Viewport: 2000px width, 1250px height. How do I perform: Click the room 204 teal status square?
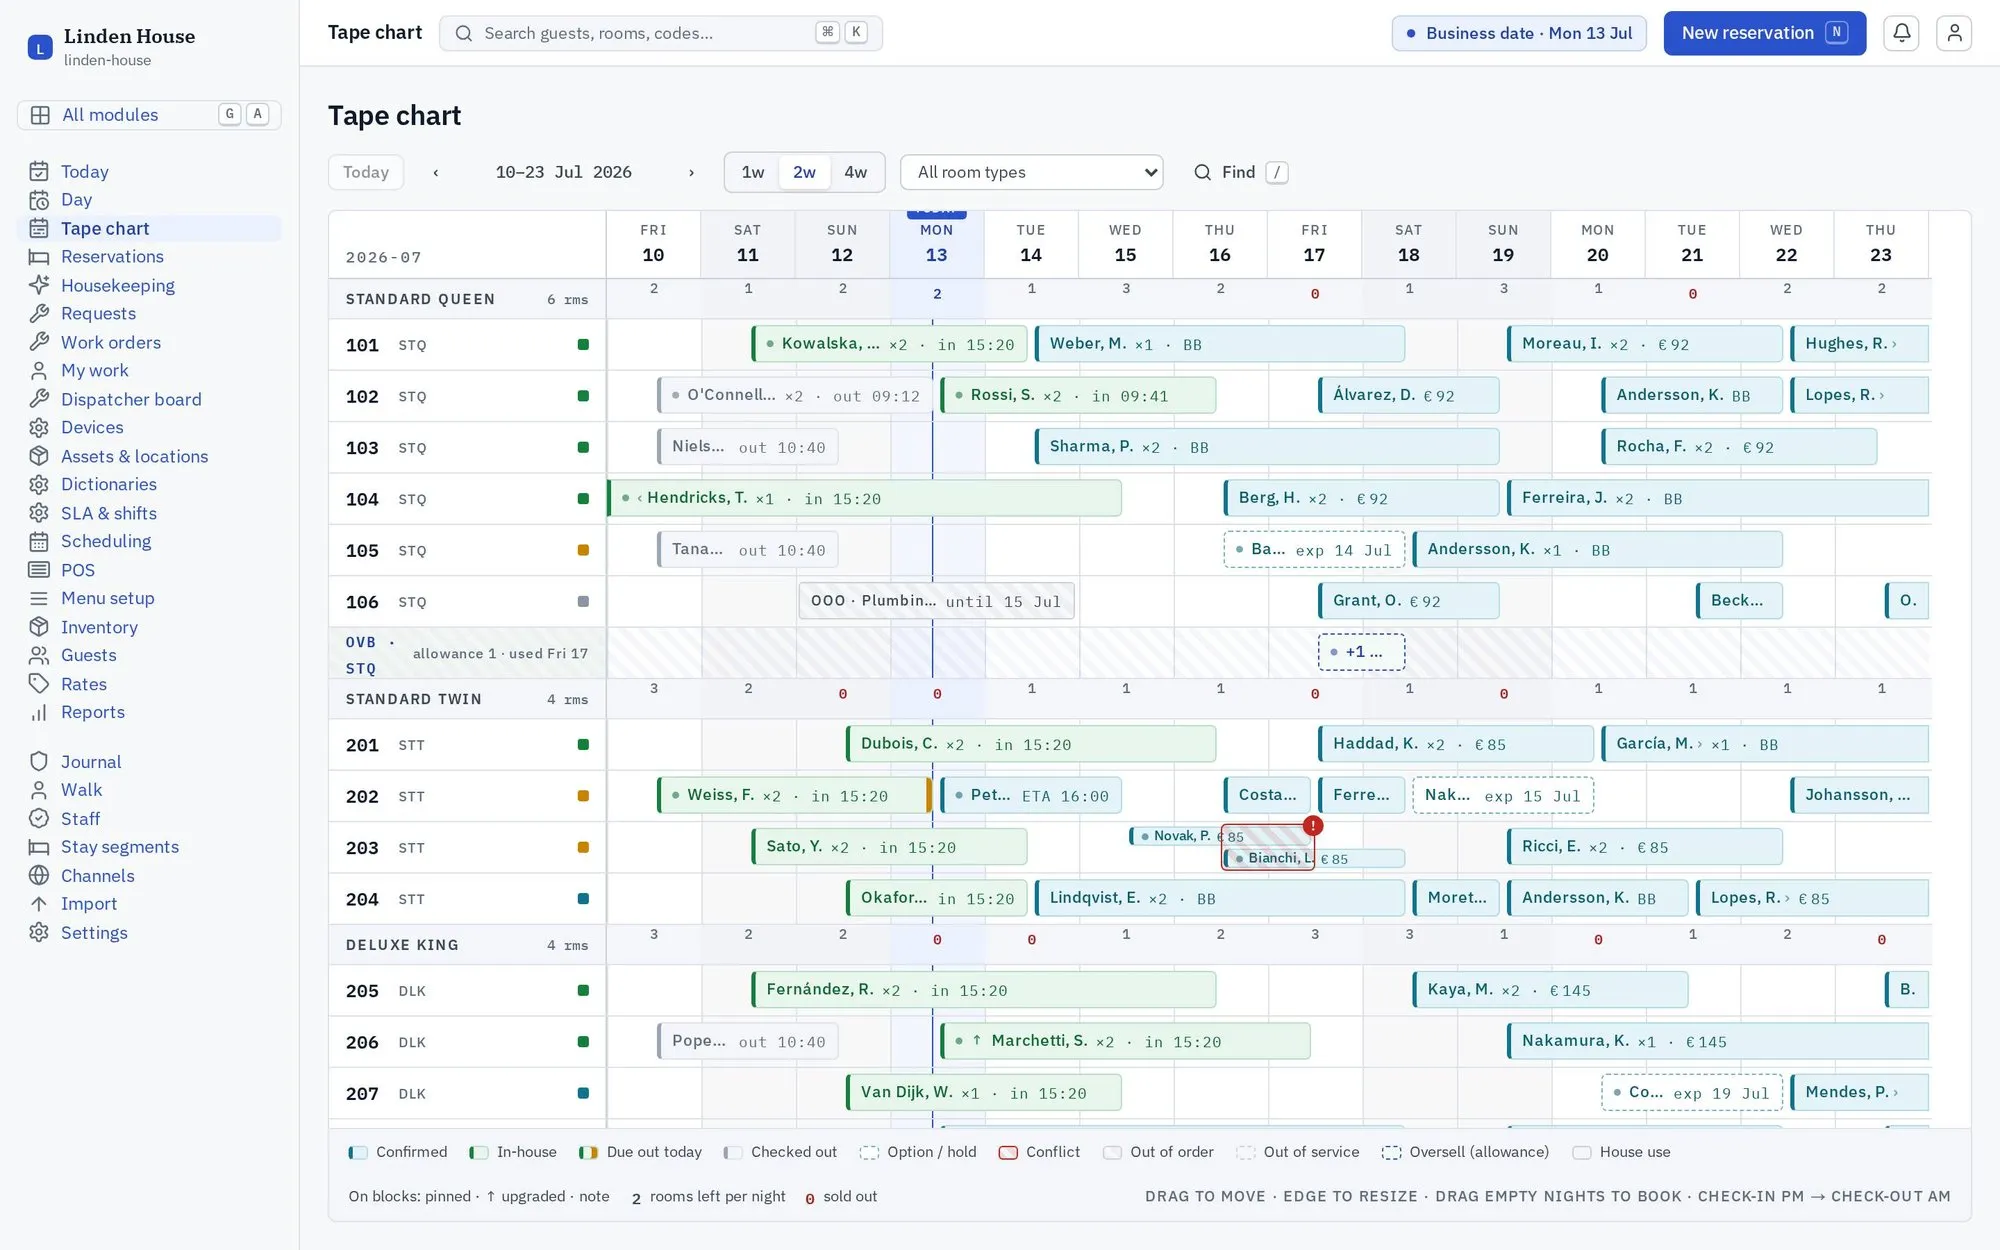tap(583, 898)
